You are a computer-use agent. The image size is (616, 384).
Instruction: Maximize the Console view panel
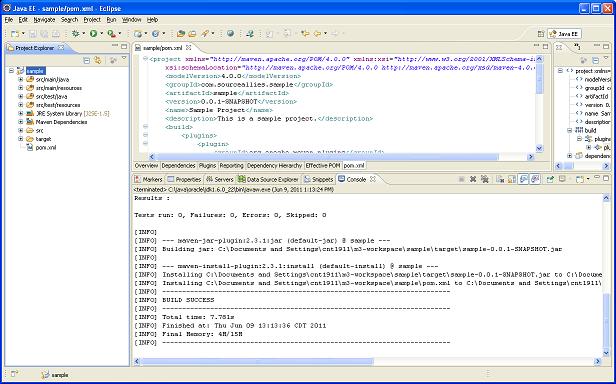click(x=606, y=178)
